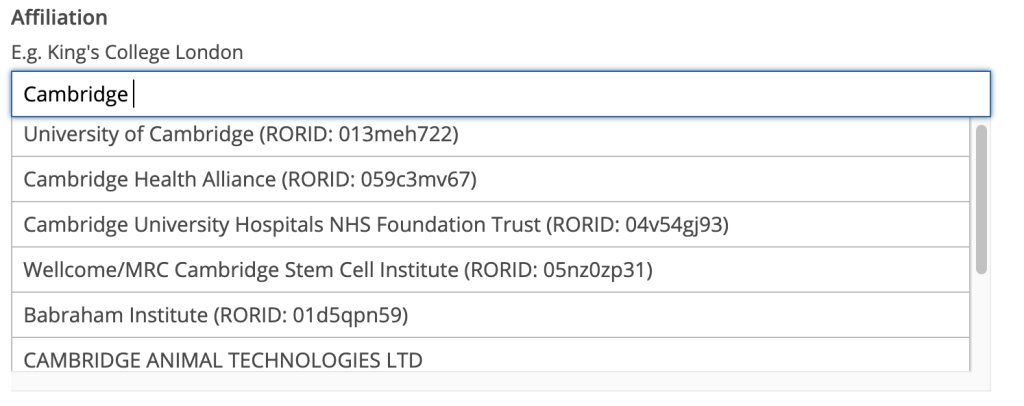
Task: Click blank space in the Babraham Institute row
Action: coord(686,315)
